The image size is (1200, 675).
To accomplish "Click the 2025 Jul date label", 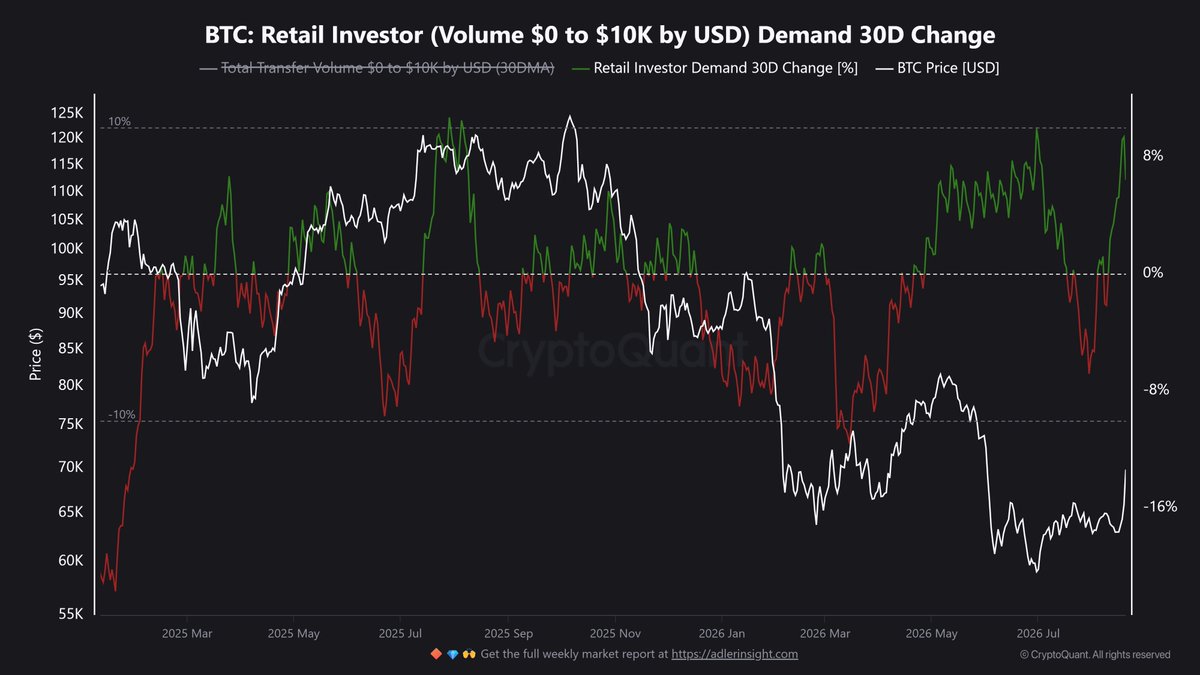I will point(400,633).
